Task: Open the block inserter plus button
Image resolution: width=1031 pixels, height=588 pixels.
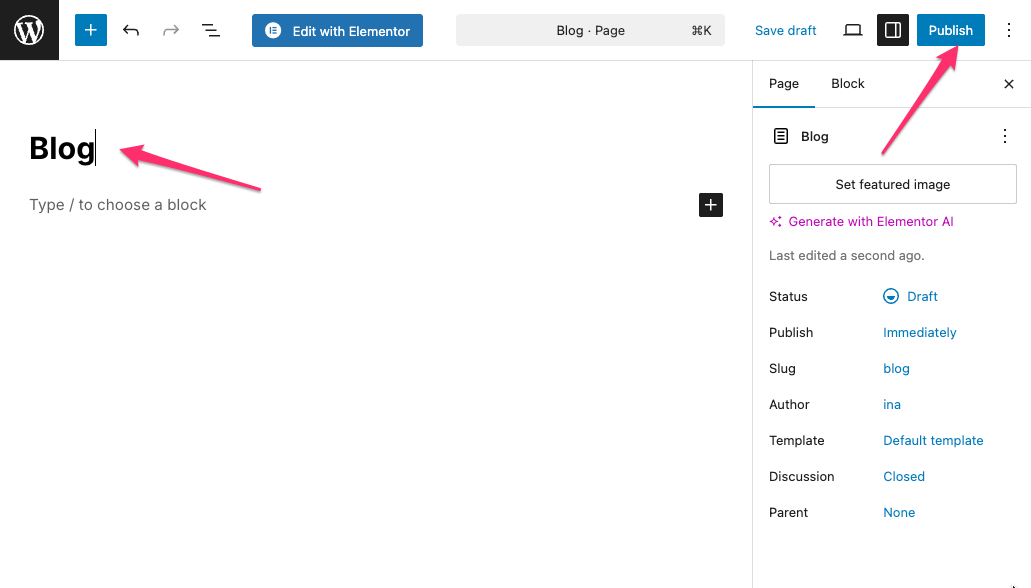Action: [90, 30]
